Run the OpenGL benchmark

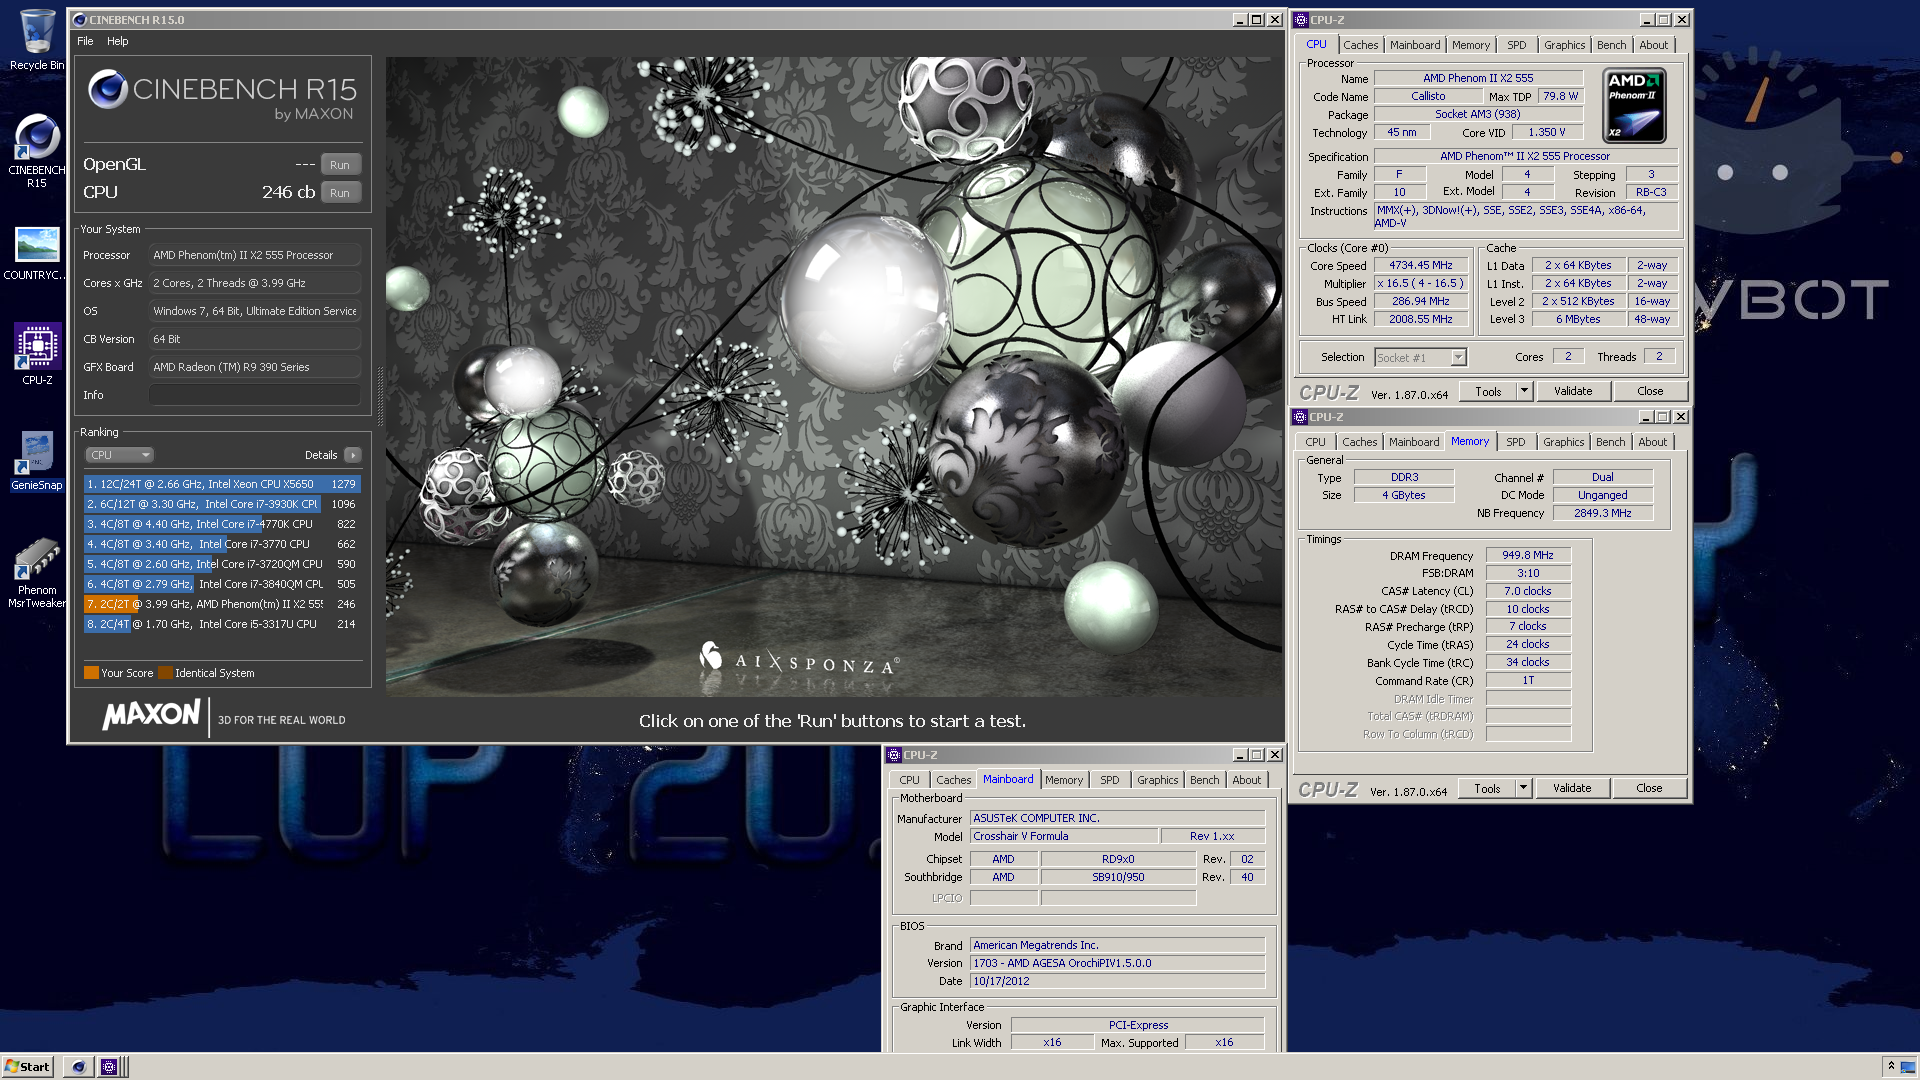(x=340, y=165)
